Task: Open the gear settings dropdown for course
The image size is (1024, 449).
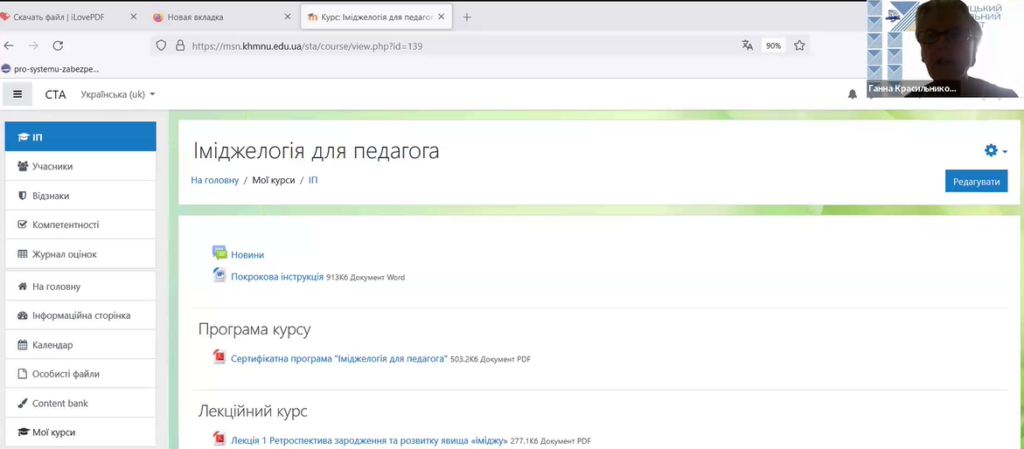Action: 994,151
